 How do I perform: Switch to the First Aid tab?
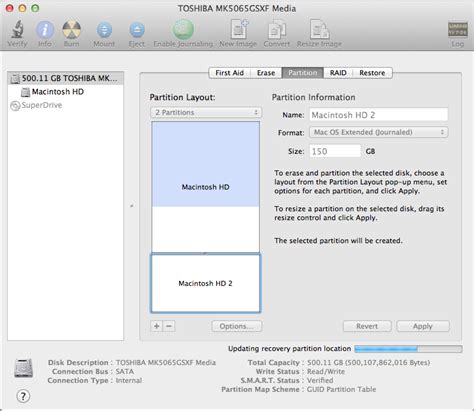point(229,73)
